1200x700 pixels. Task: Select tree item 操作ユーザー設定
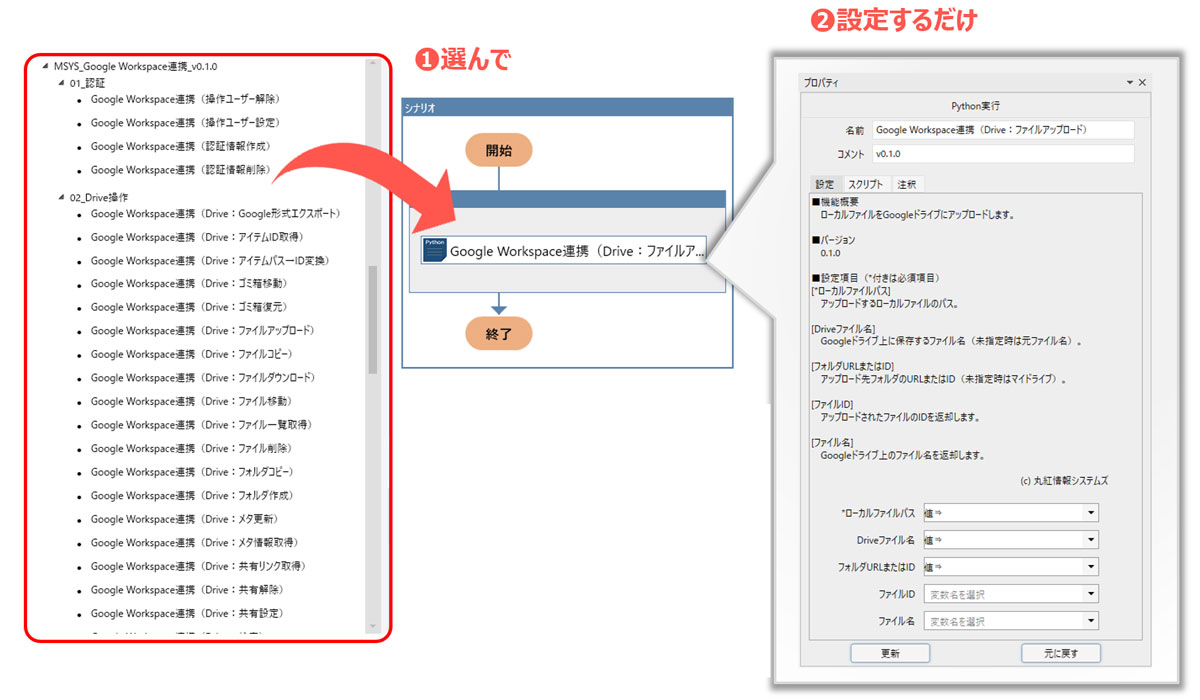click(x=185, y=123)
